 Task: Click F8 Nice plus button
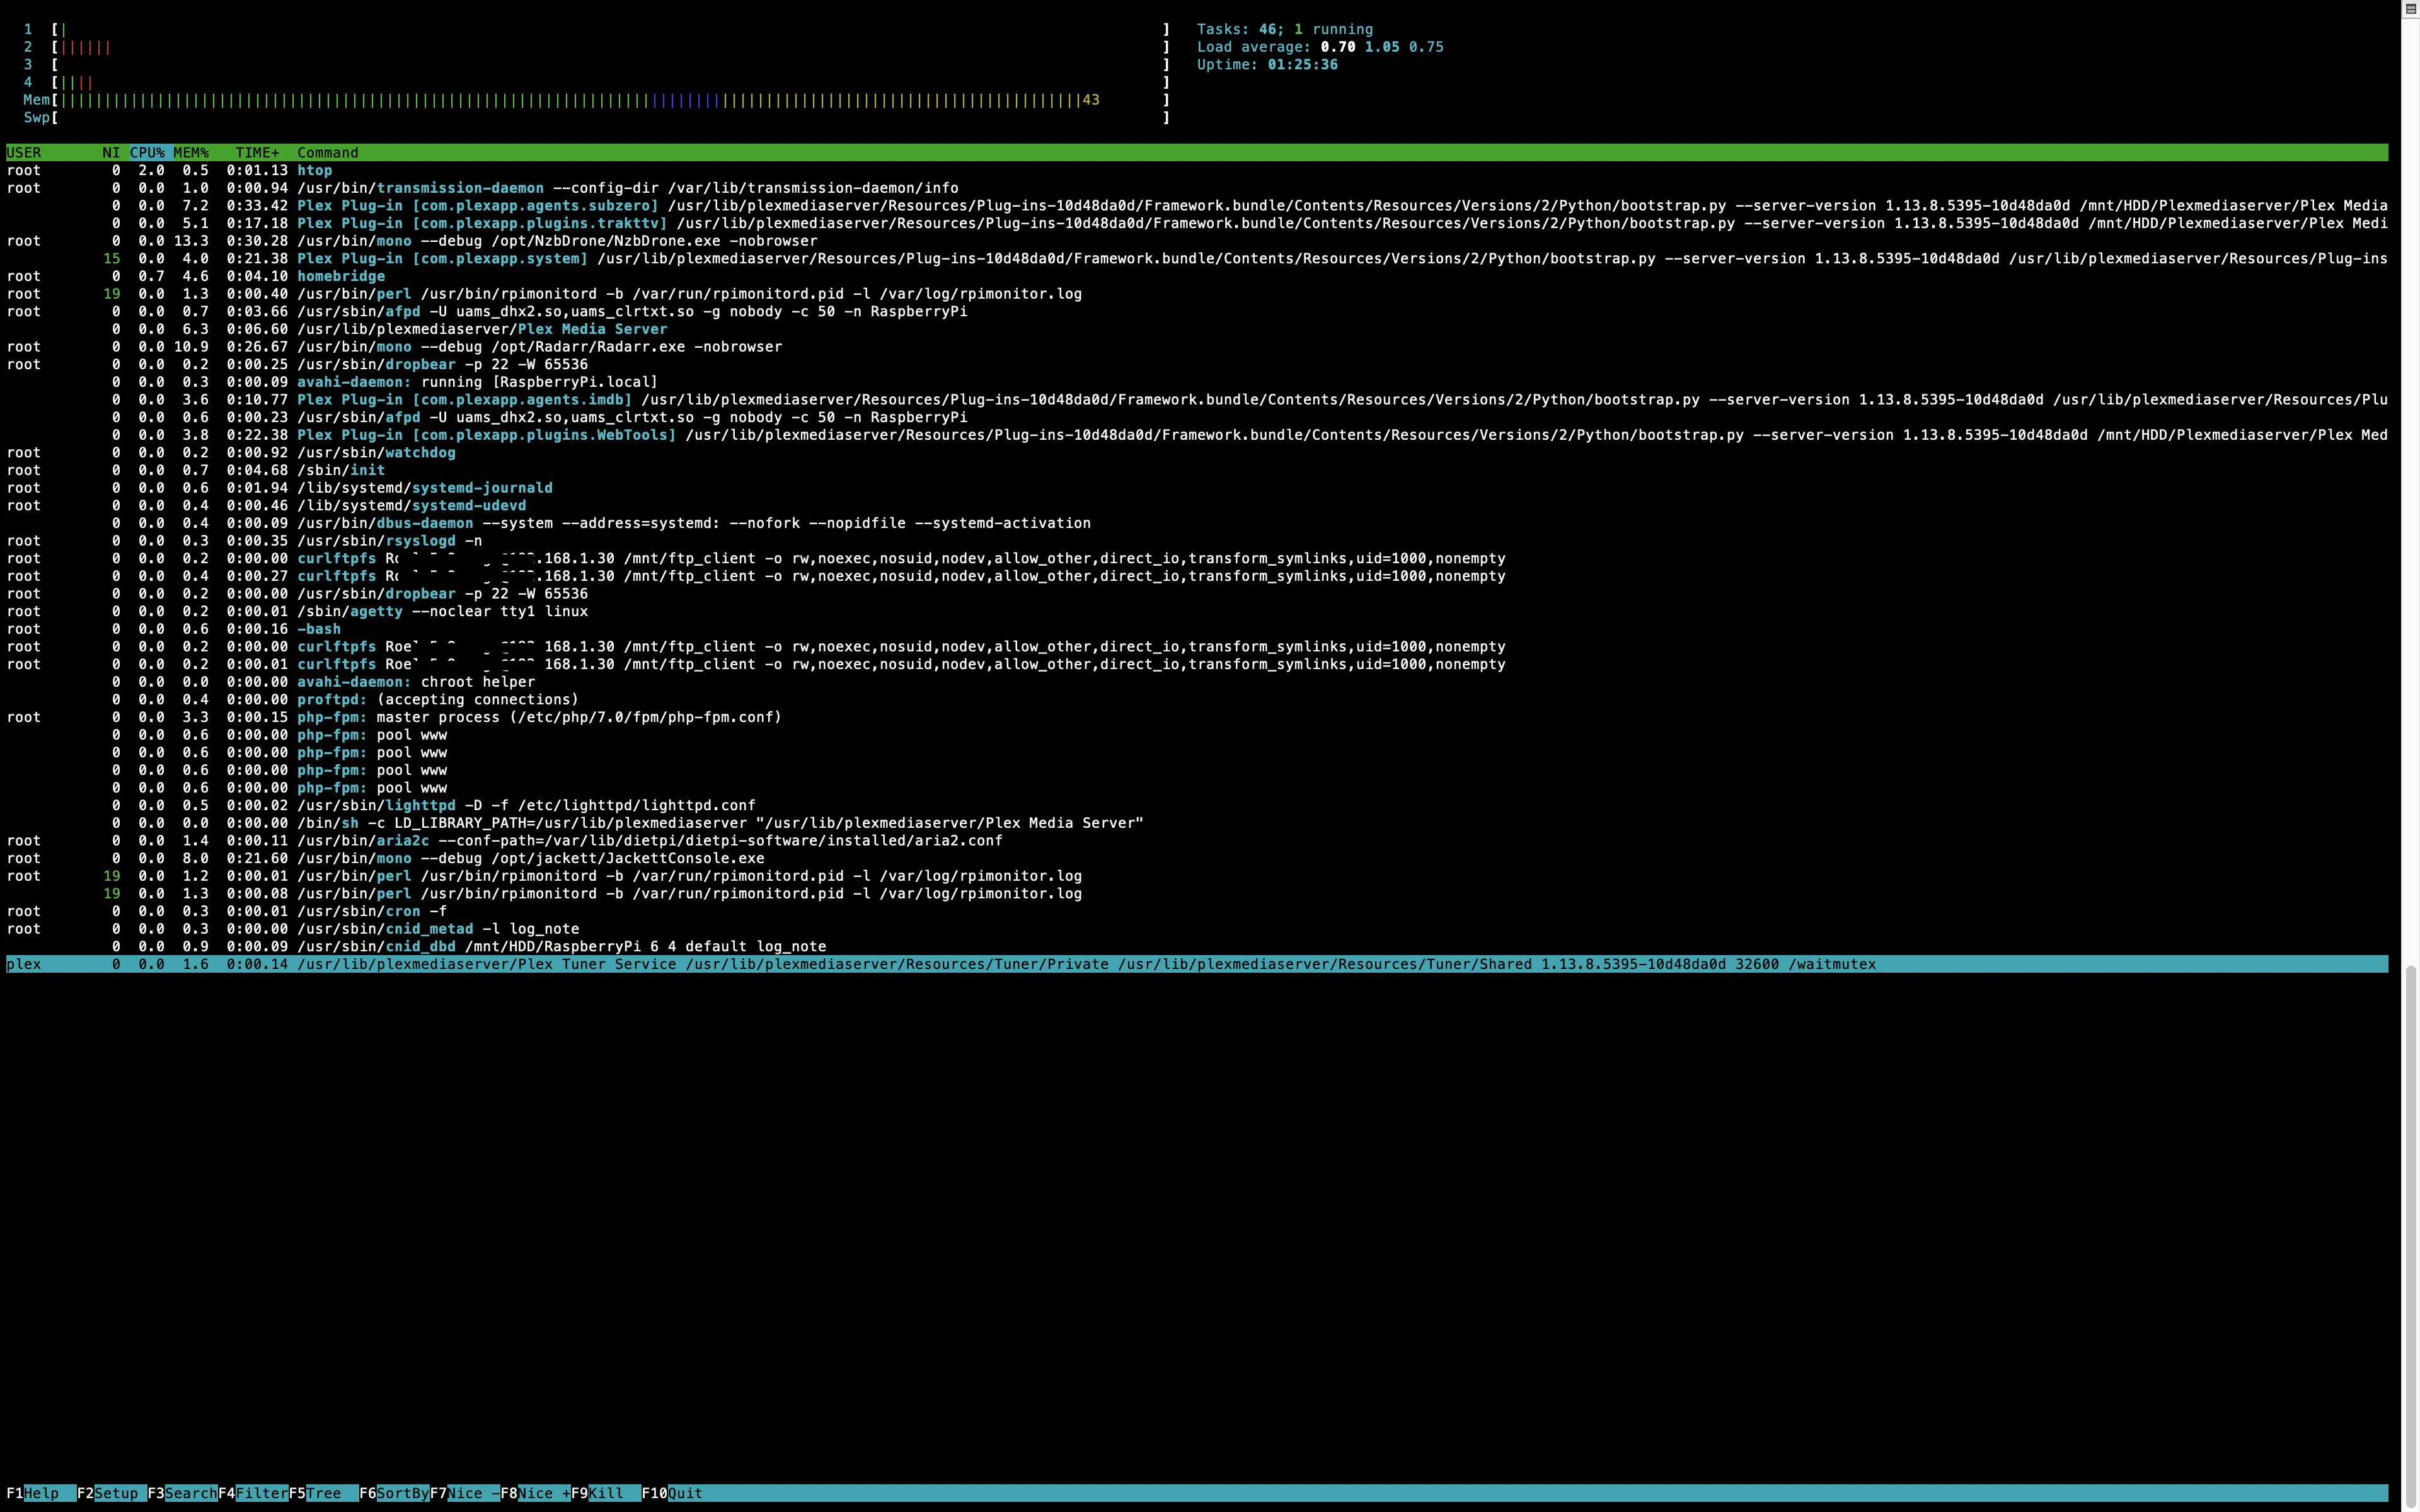(543, 1493)
